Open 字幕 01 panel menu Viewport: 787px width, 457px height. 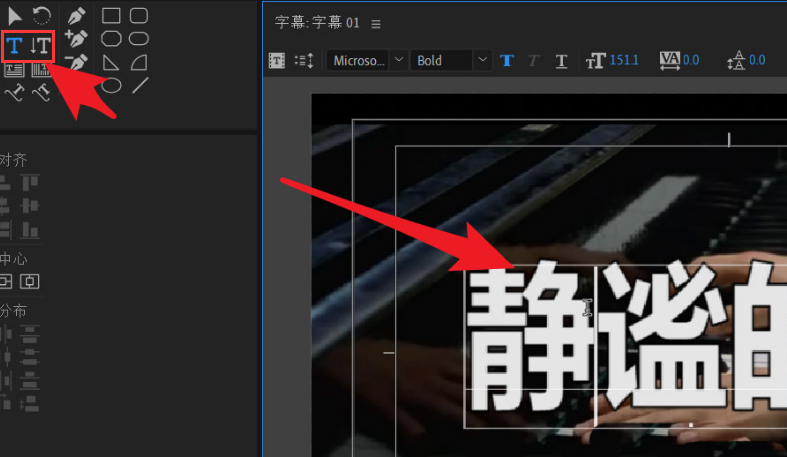click(376, 24)
